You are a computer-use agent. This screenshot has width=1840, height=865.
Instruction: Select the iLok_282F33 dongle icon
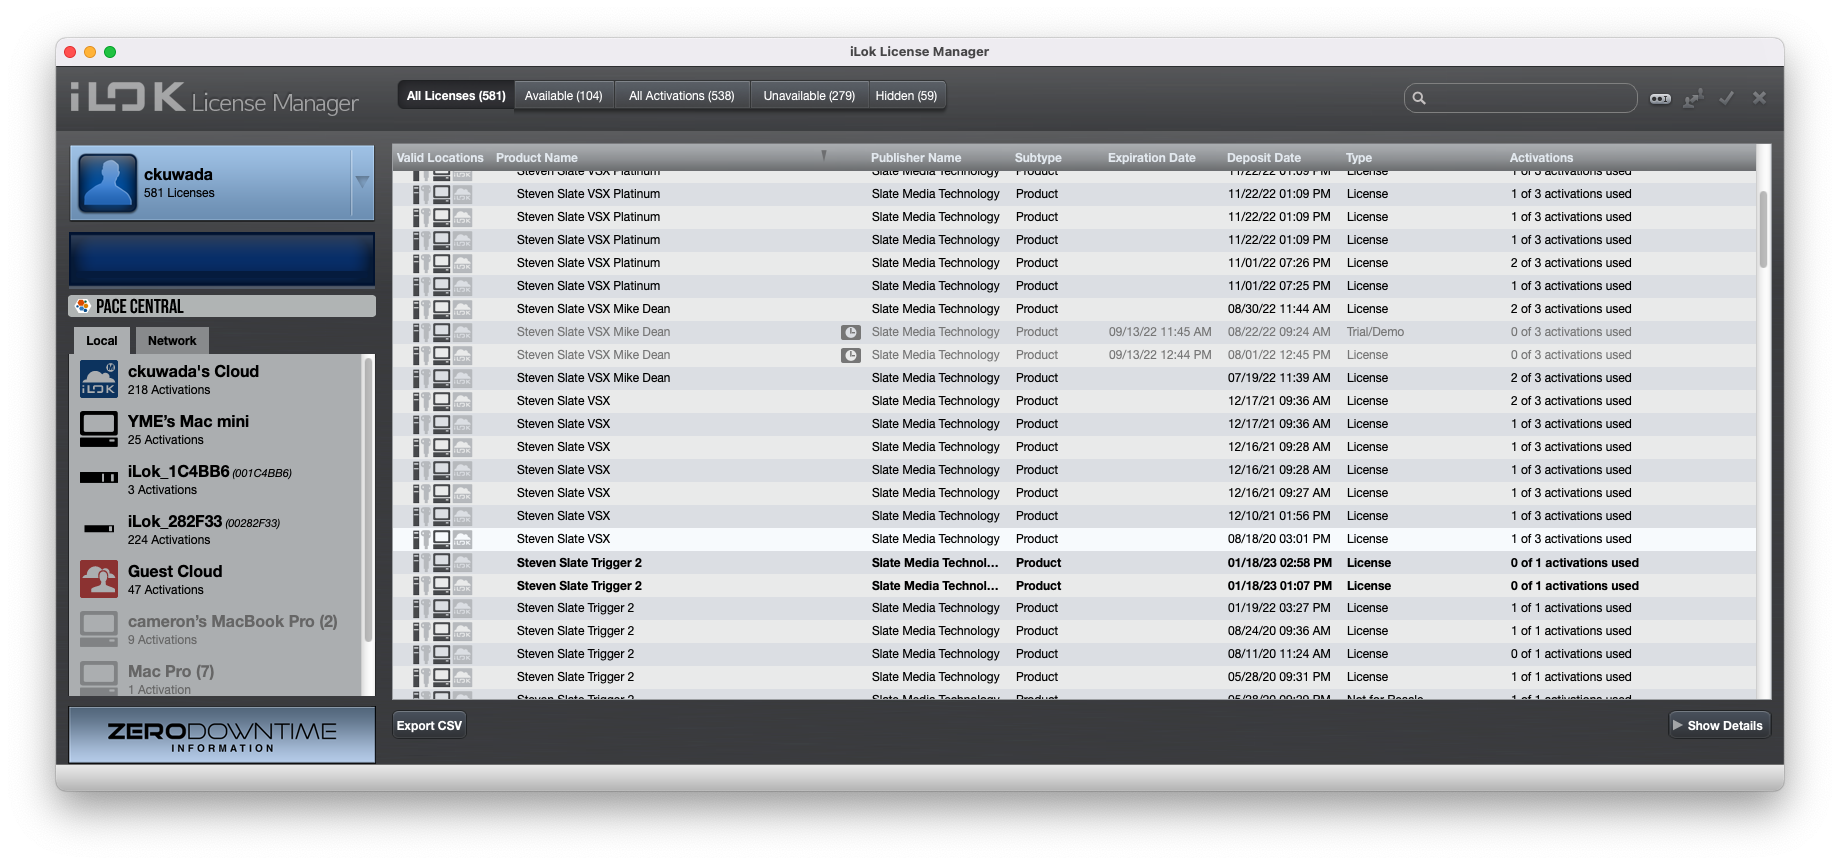[99, 528]
